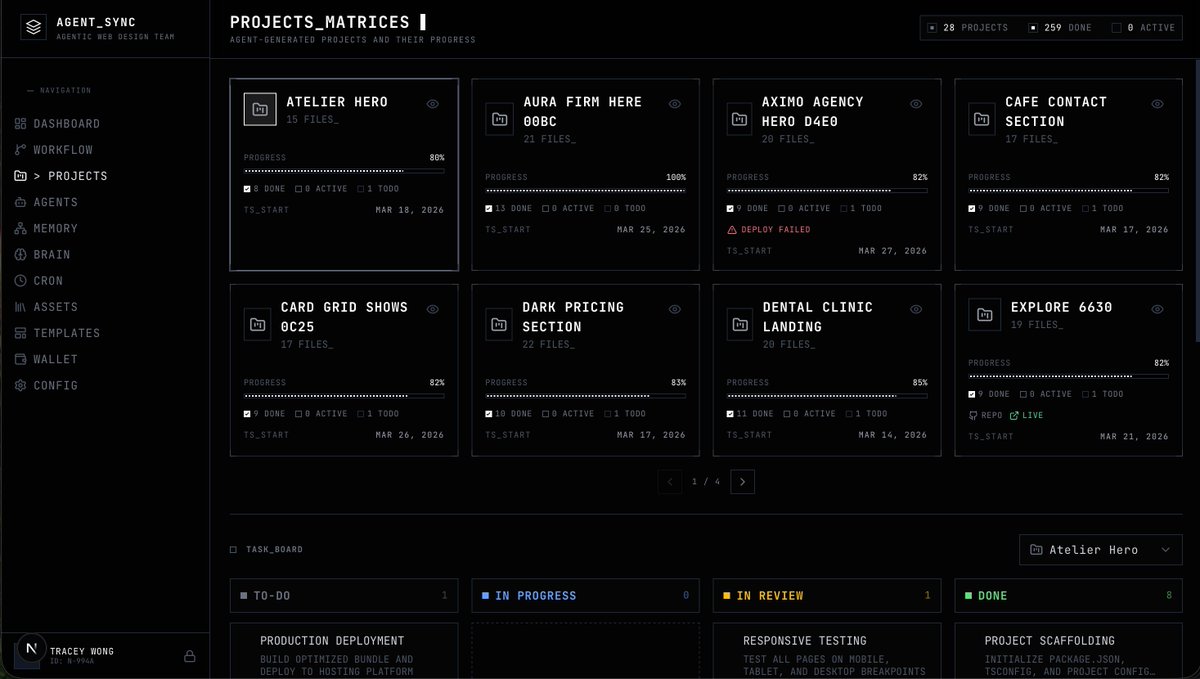Open Agents in the navigation
Screen dimensions: 1200x679
55,202
